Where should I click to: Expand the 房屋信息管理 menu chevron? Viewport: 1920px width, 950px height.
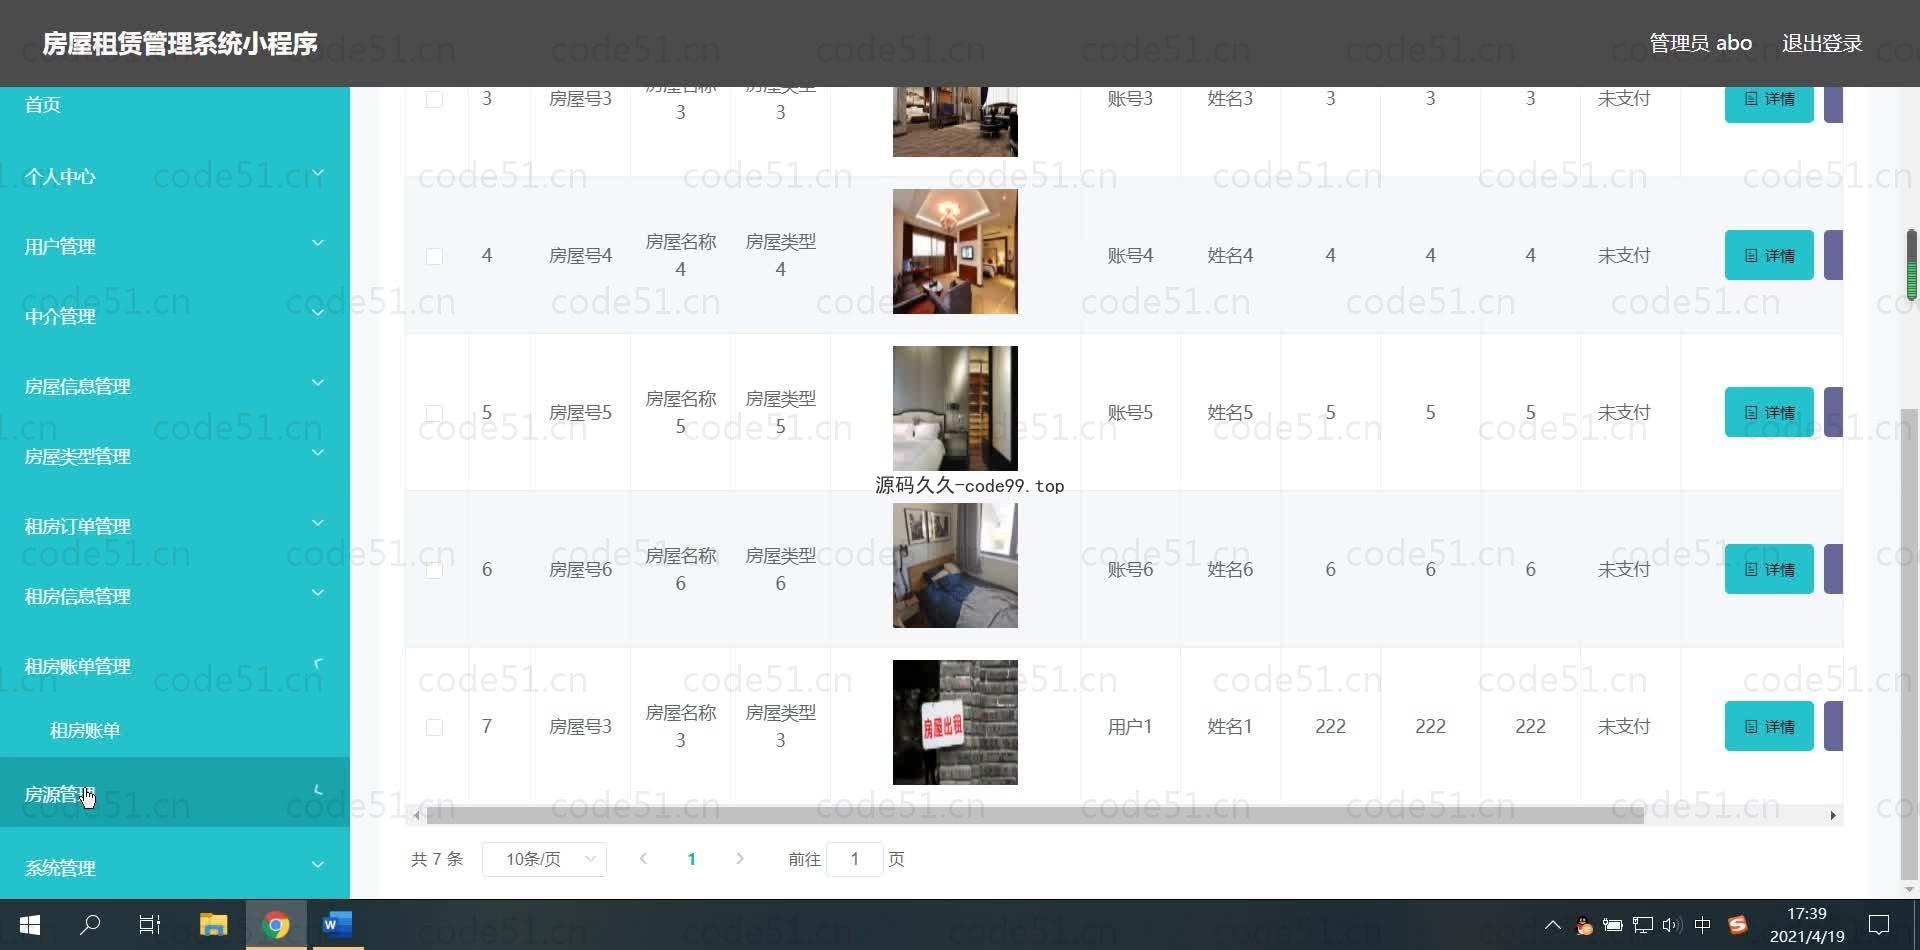pos(318,383)
